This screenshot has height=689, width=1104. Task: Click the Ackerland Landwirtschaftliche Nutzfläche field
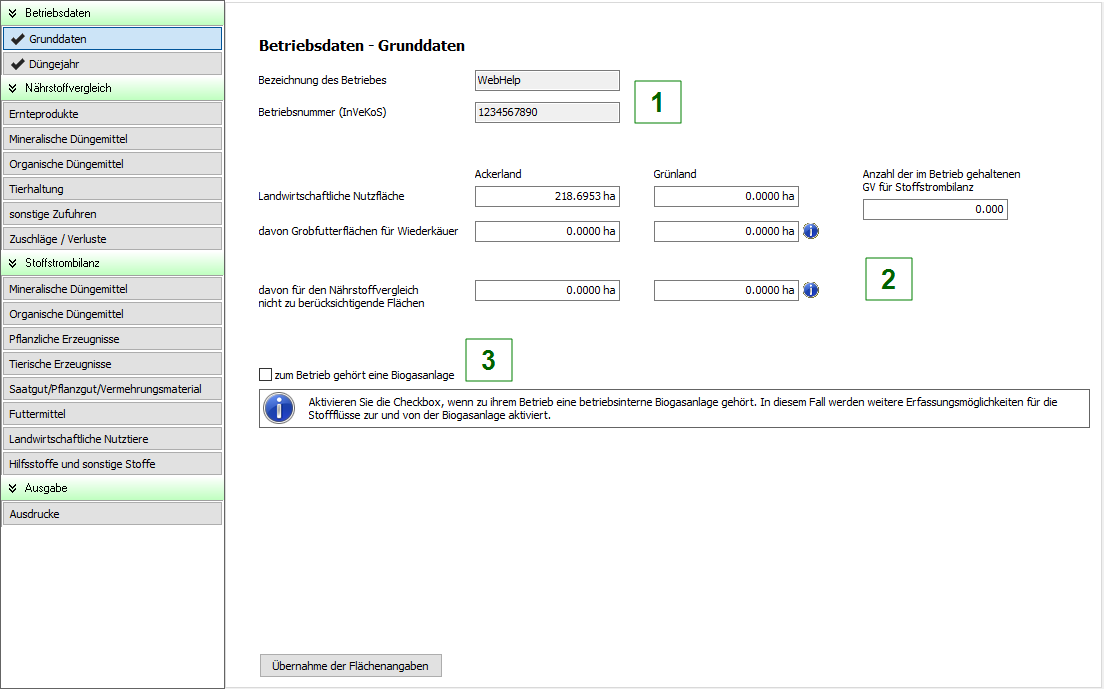(x=547, y=197)
